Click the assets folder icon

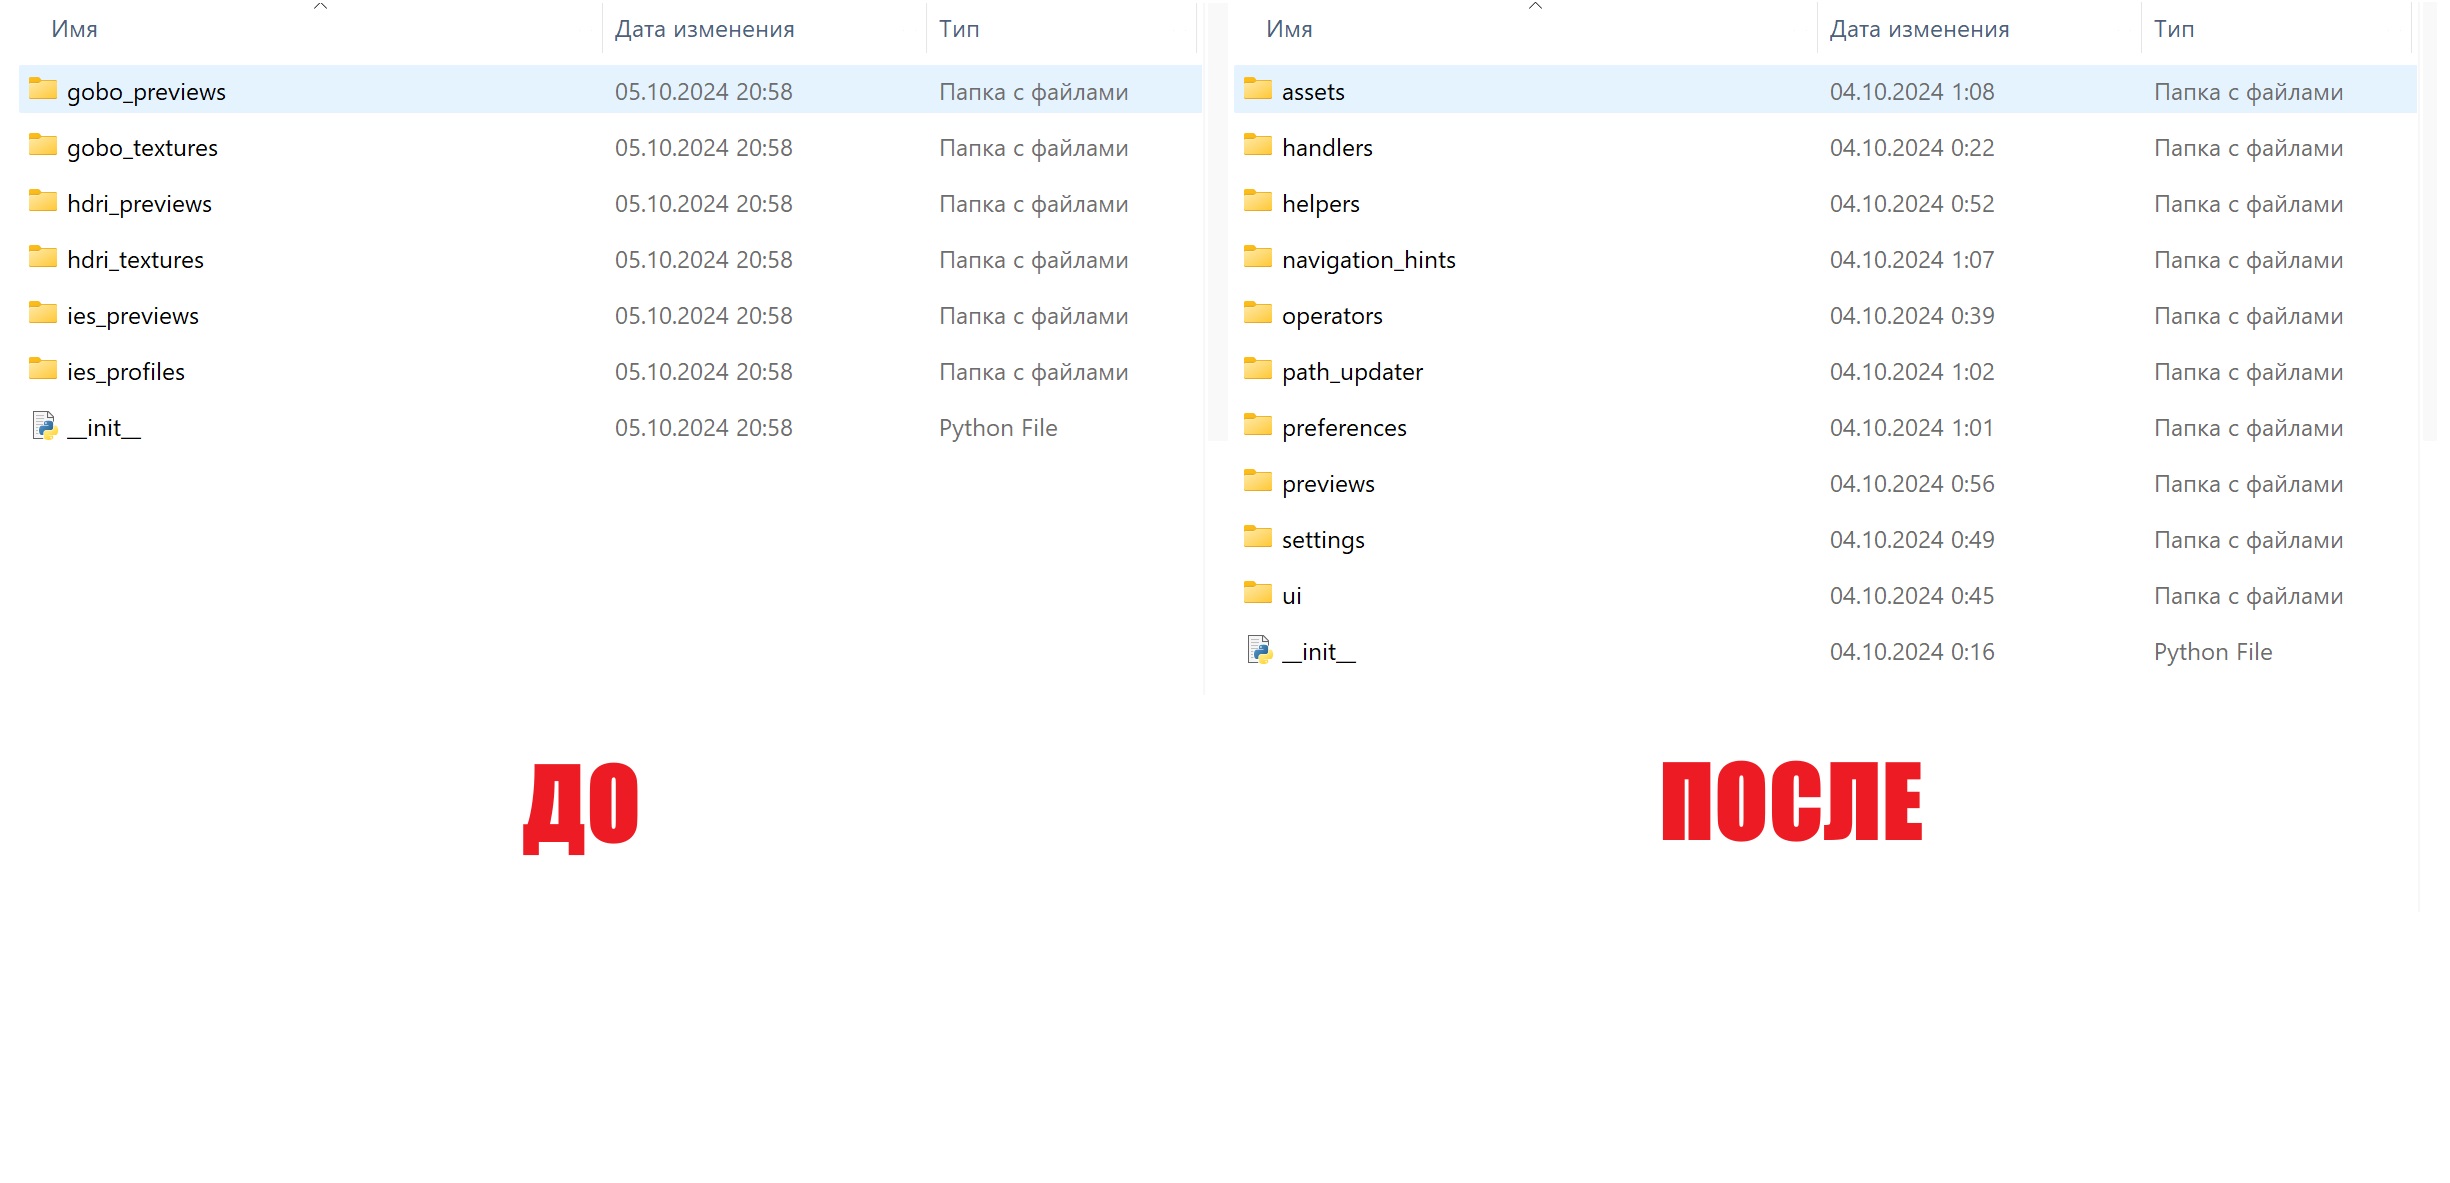(1258, 90)
